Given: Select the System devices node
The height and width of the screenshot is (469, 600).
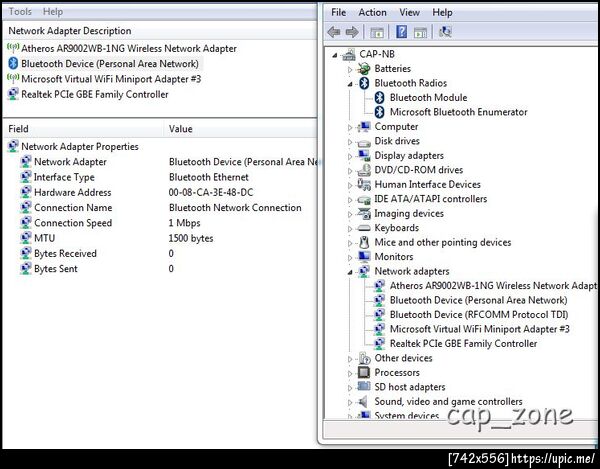Looking at the screenshot, I should (x=406, y=415).
